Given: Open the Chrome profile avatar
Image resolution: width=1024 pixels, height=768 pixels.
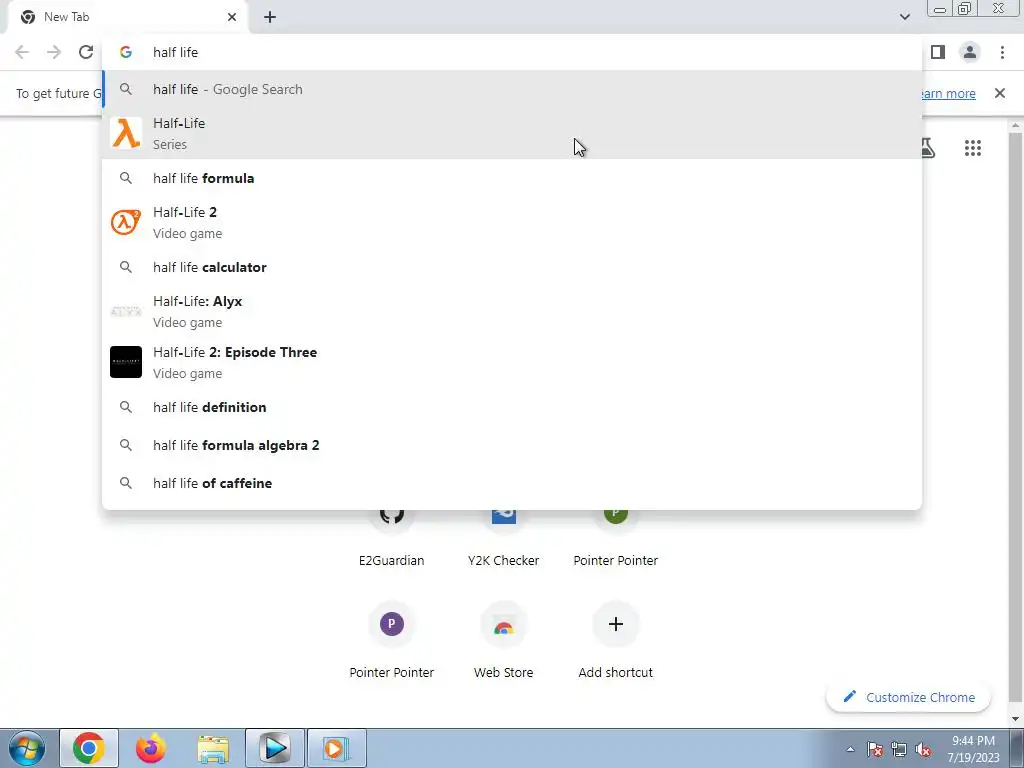Looking at the screenshot, I should [970, 52].
